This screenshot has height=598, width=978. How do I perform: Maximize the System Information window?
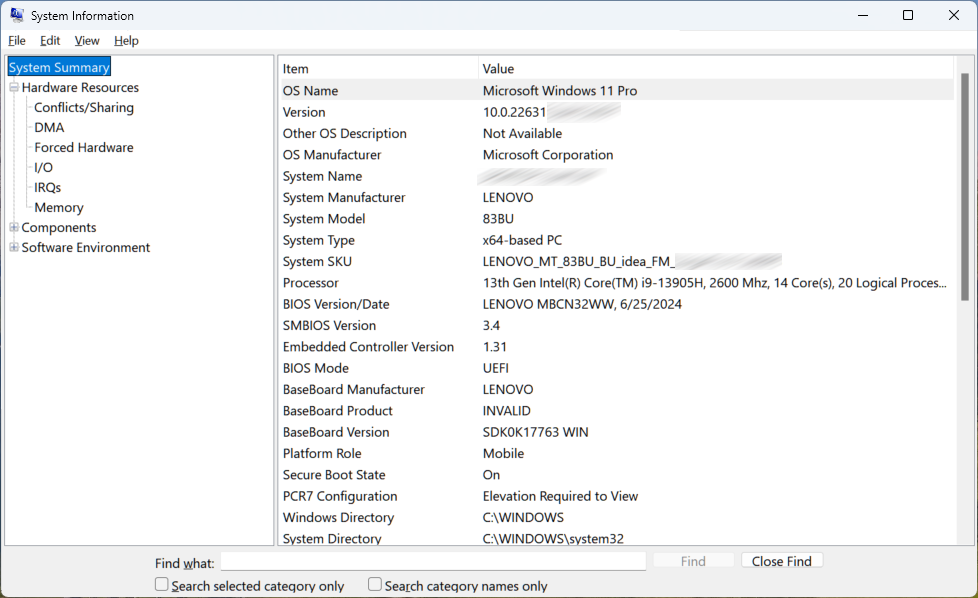(x=908, y=16)
